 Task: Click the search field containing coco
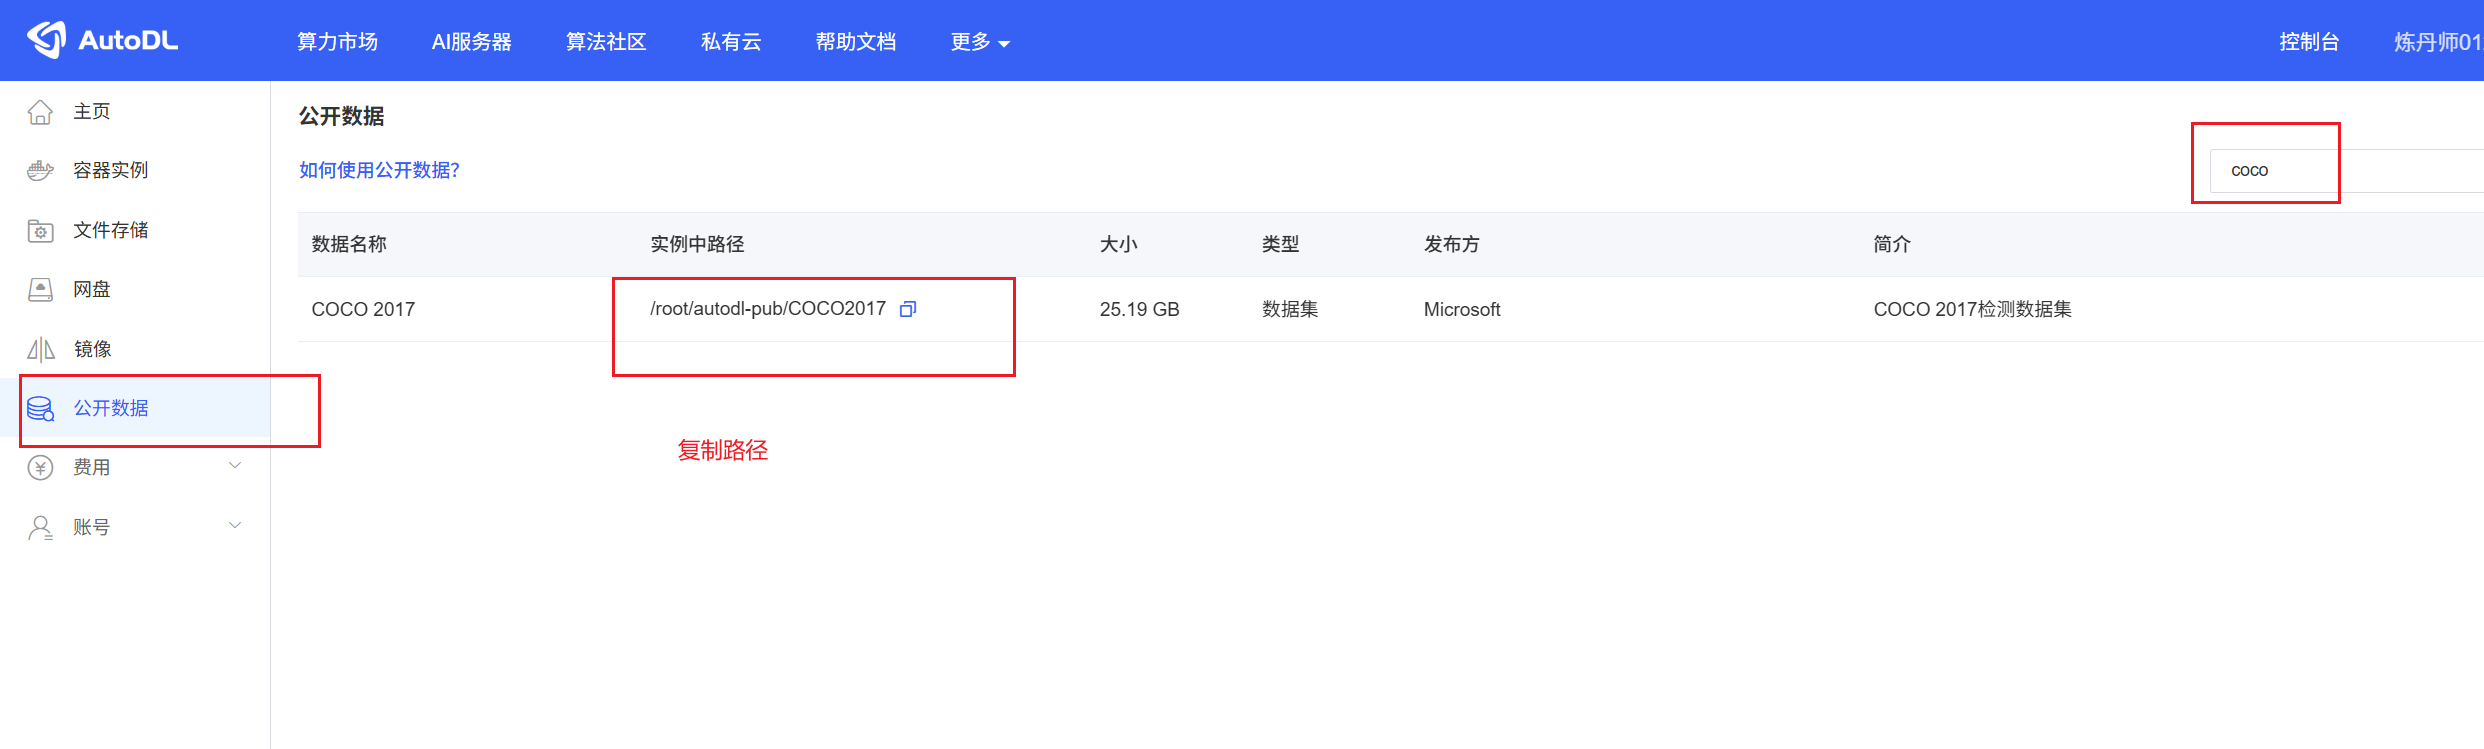(x=2347, y=170)
